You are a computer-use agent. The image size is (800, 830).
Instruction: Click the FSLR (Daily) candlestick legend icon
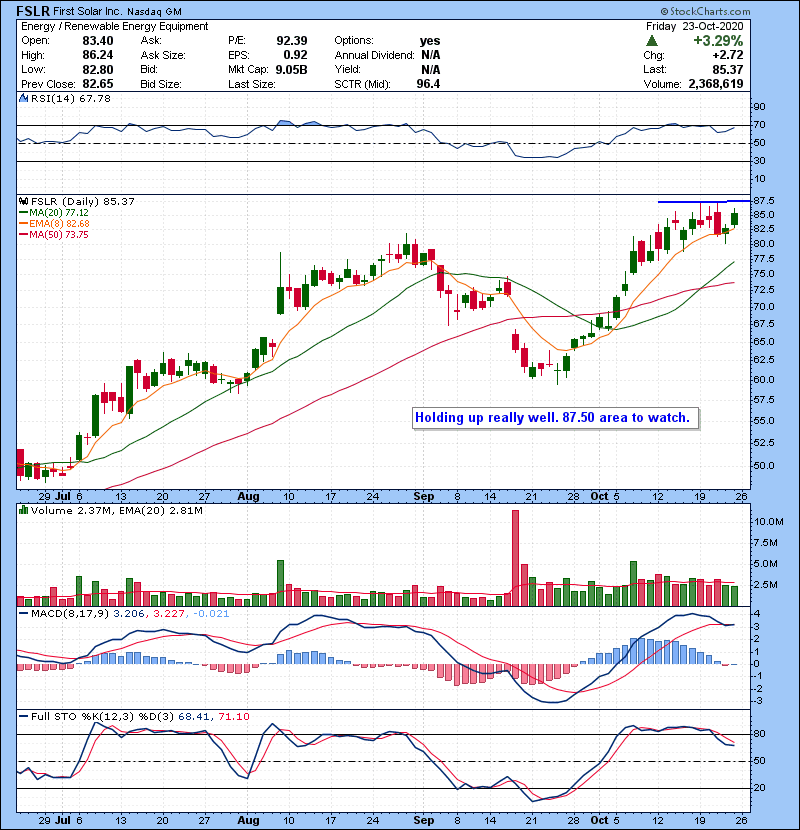22,201
